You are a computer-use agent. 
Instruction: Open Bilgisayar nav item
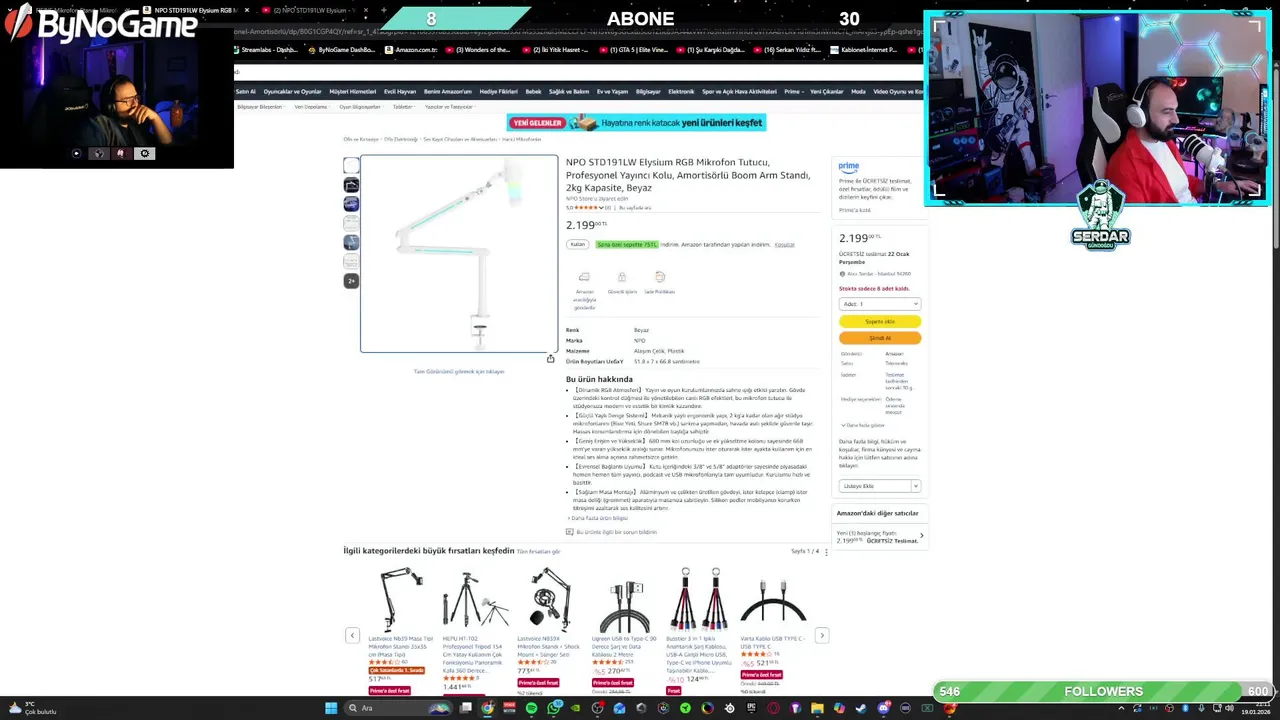648,91
